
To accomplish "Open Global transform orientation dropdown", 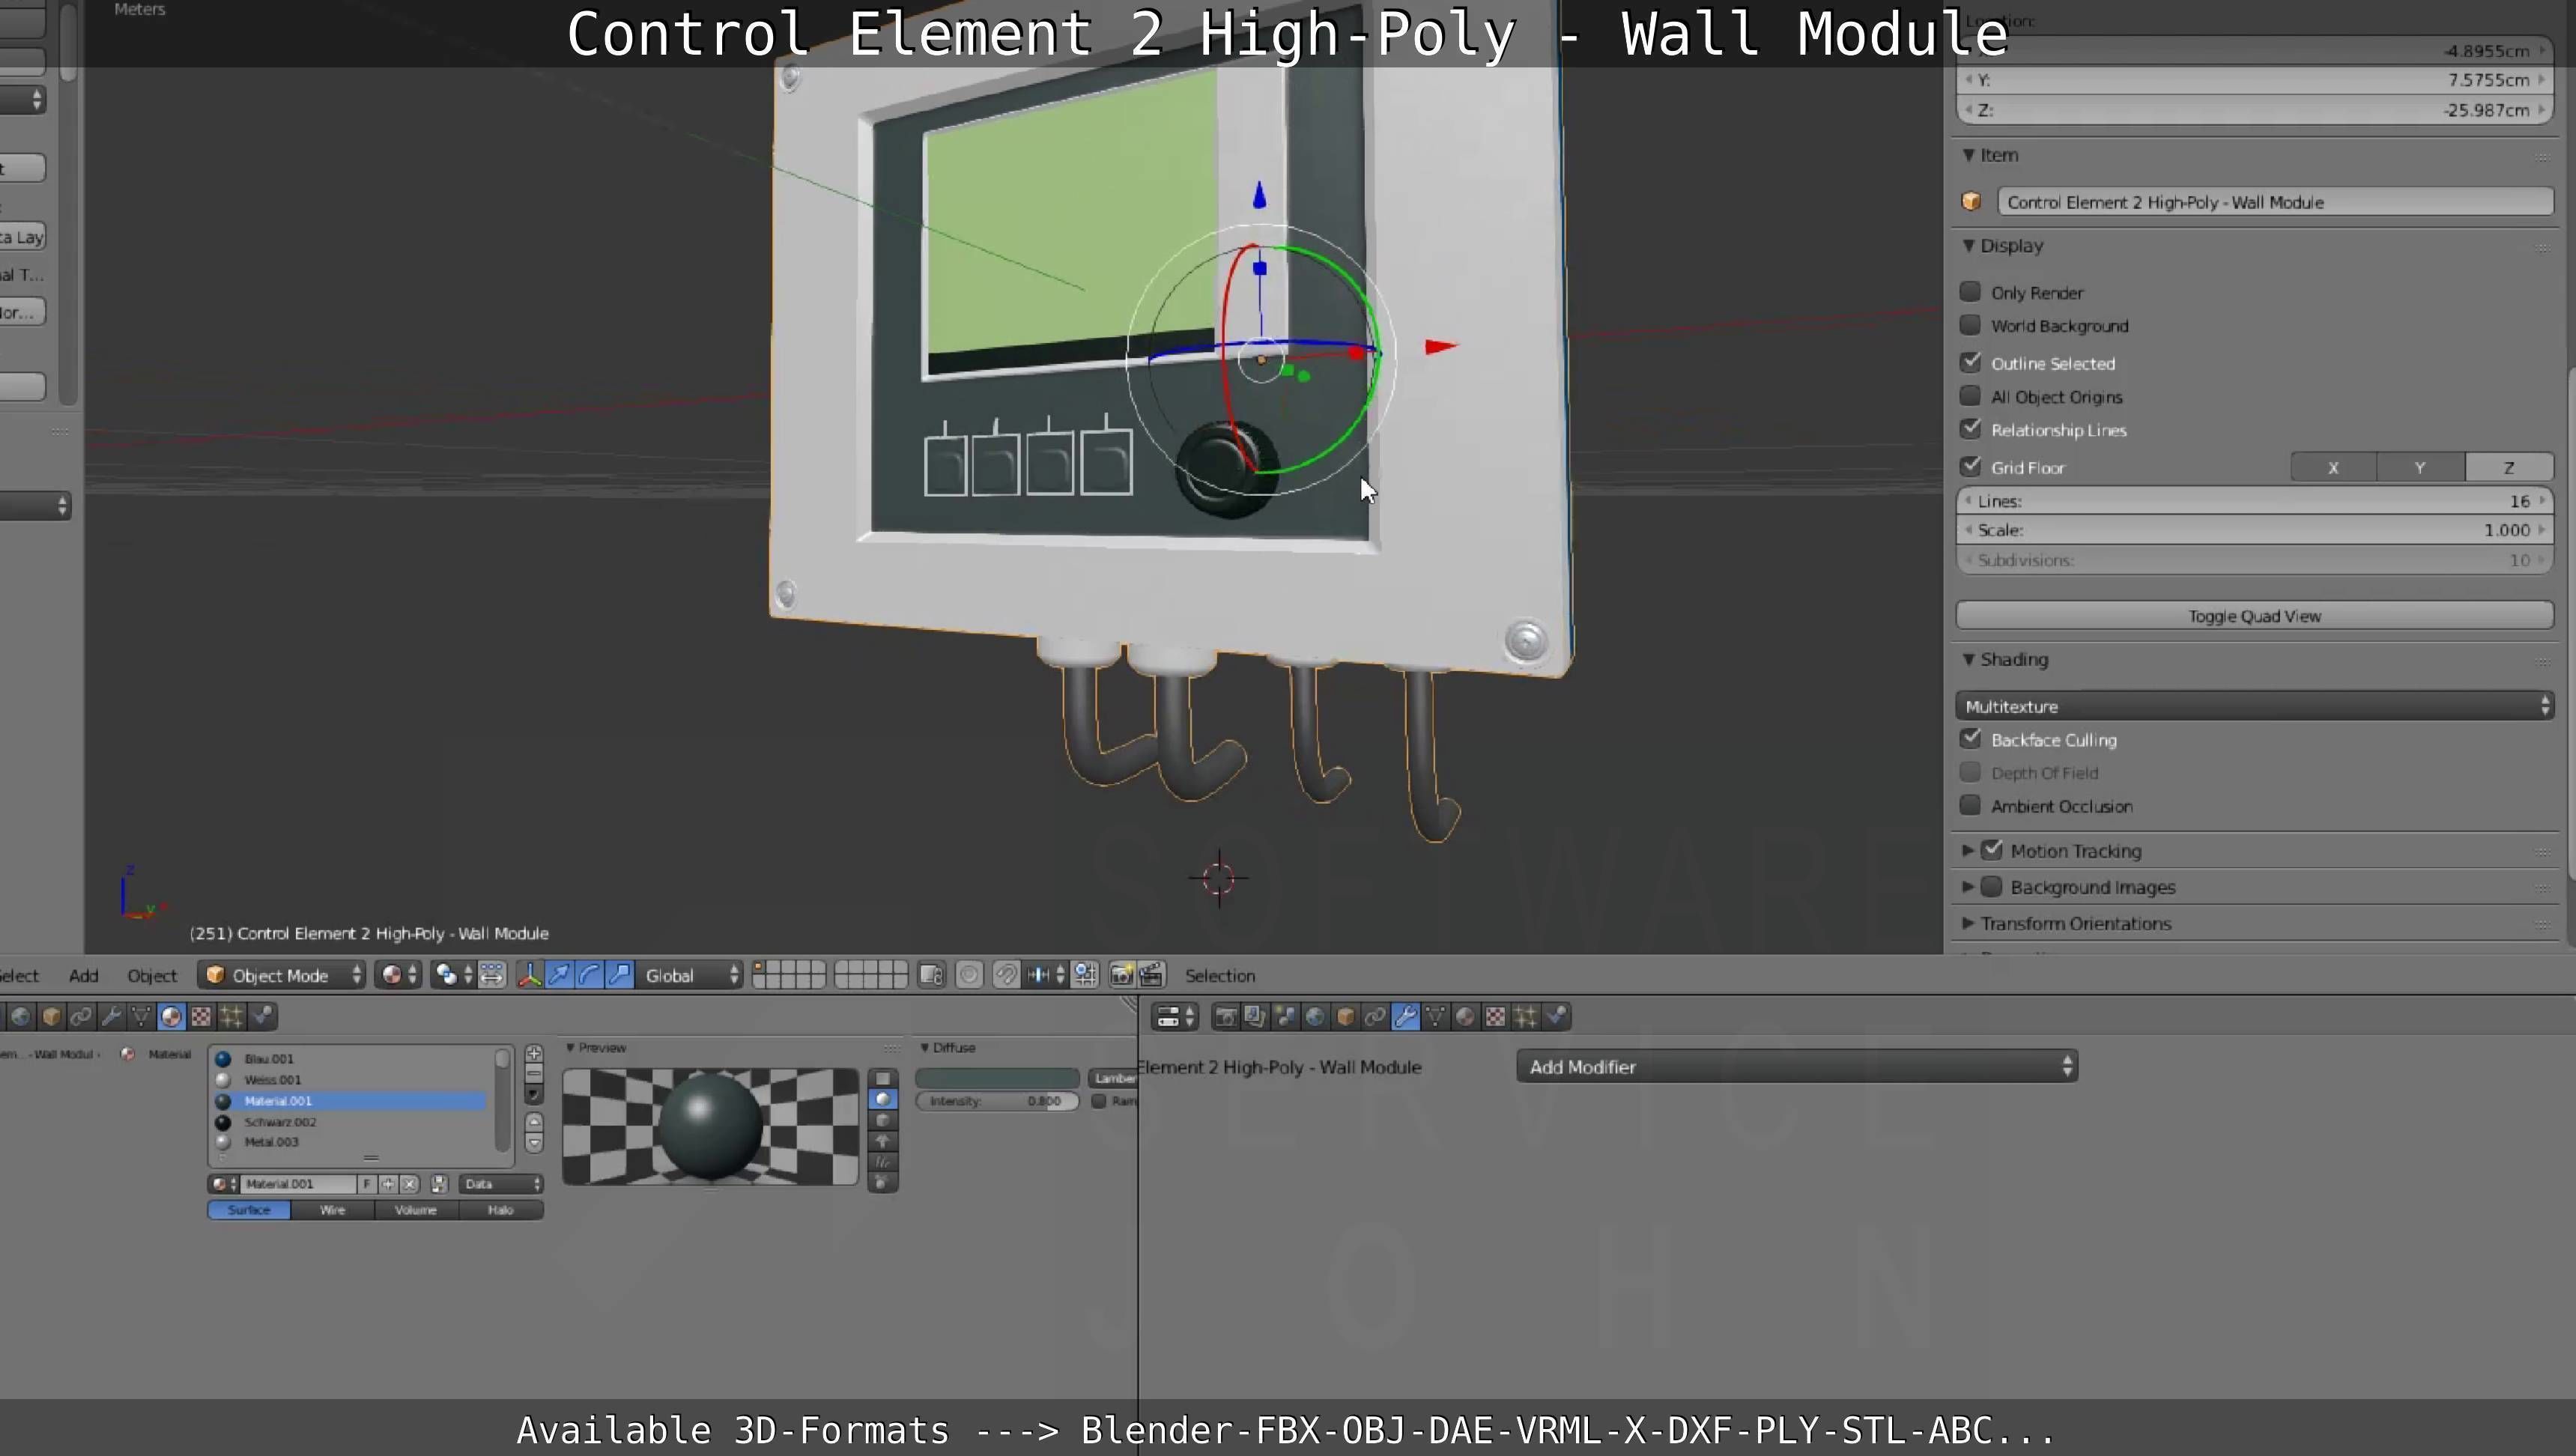I will coord(689,975).
